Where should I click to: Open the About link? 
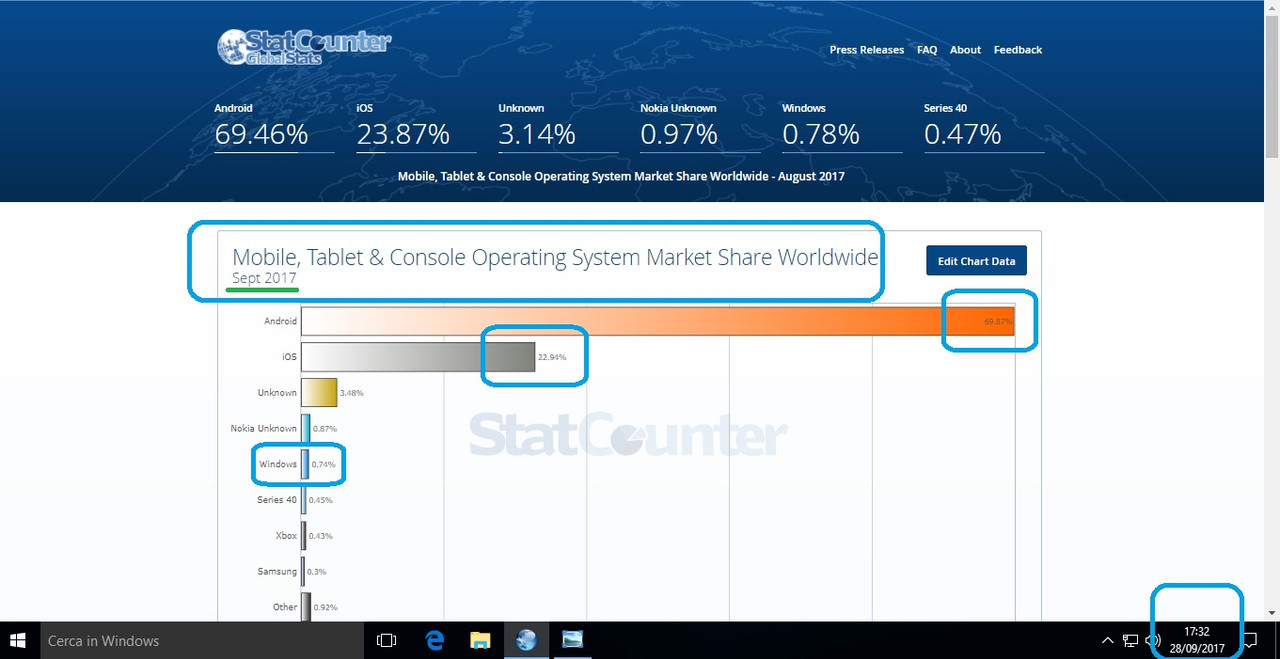[x=965, y=50]
